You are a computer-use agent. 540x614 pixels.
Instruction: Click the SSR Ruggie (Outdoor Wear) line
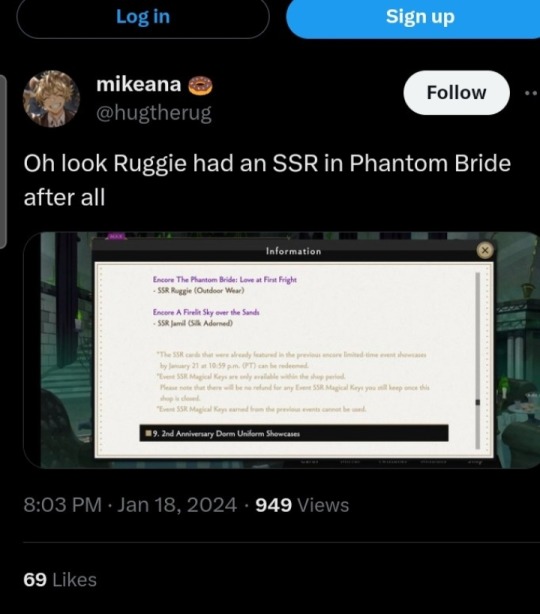199,291
